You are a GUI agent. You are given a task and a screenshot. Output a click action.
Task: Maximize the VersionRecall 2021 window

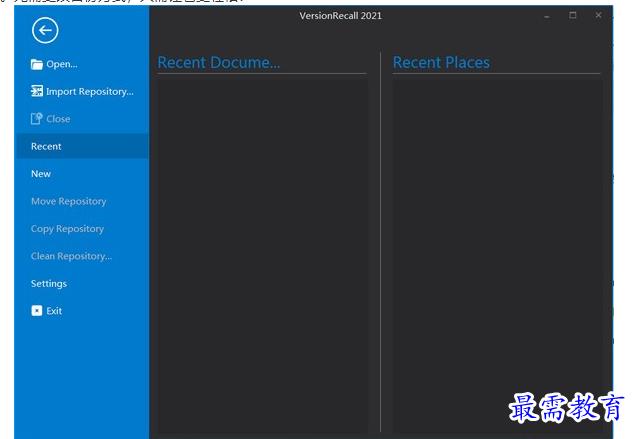click(572, 15)
